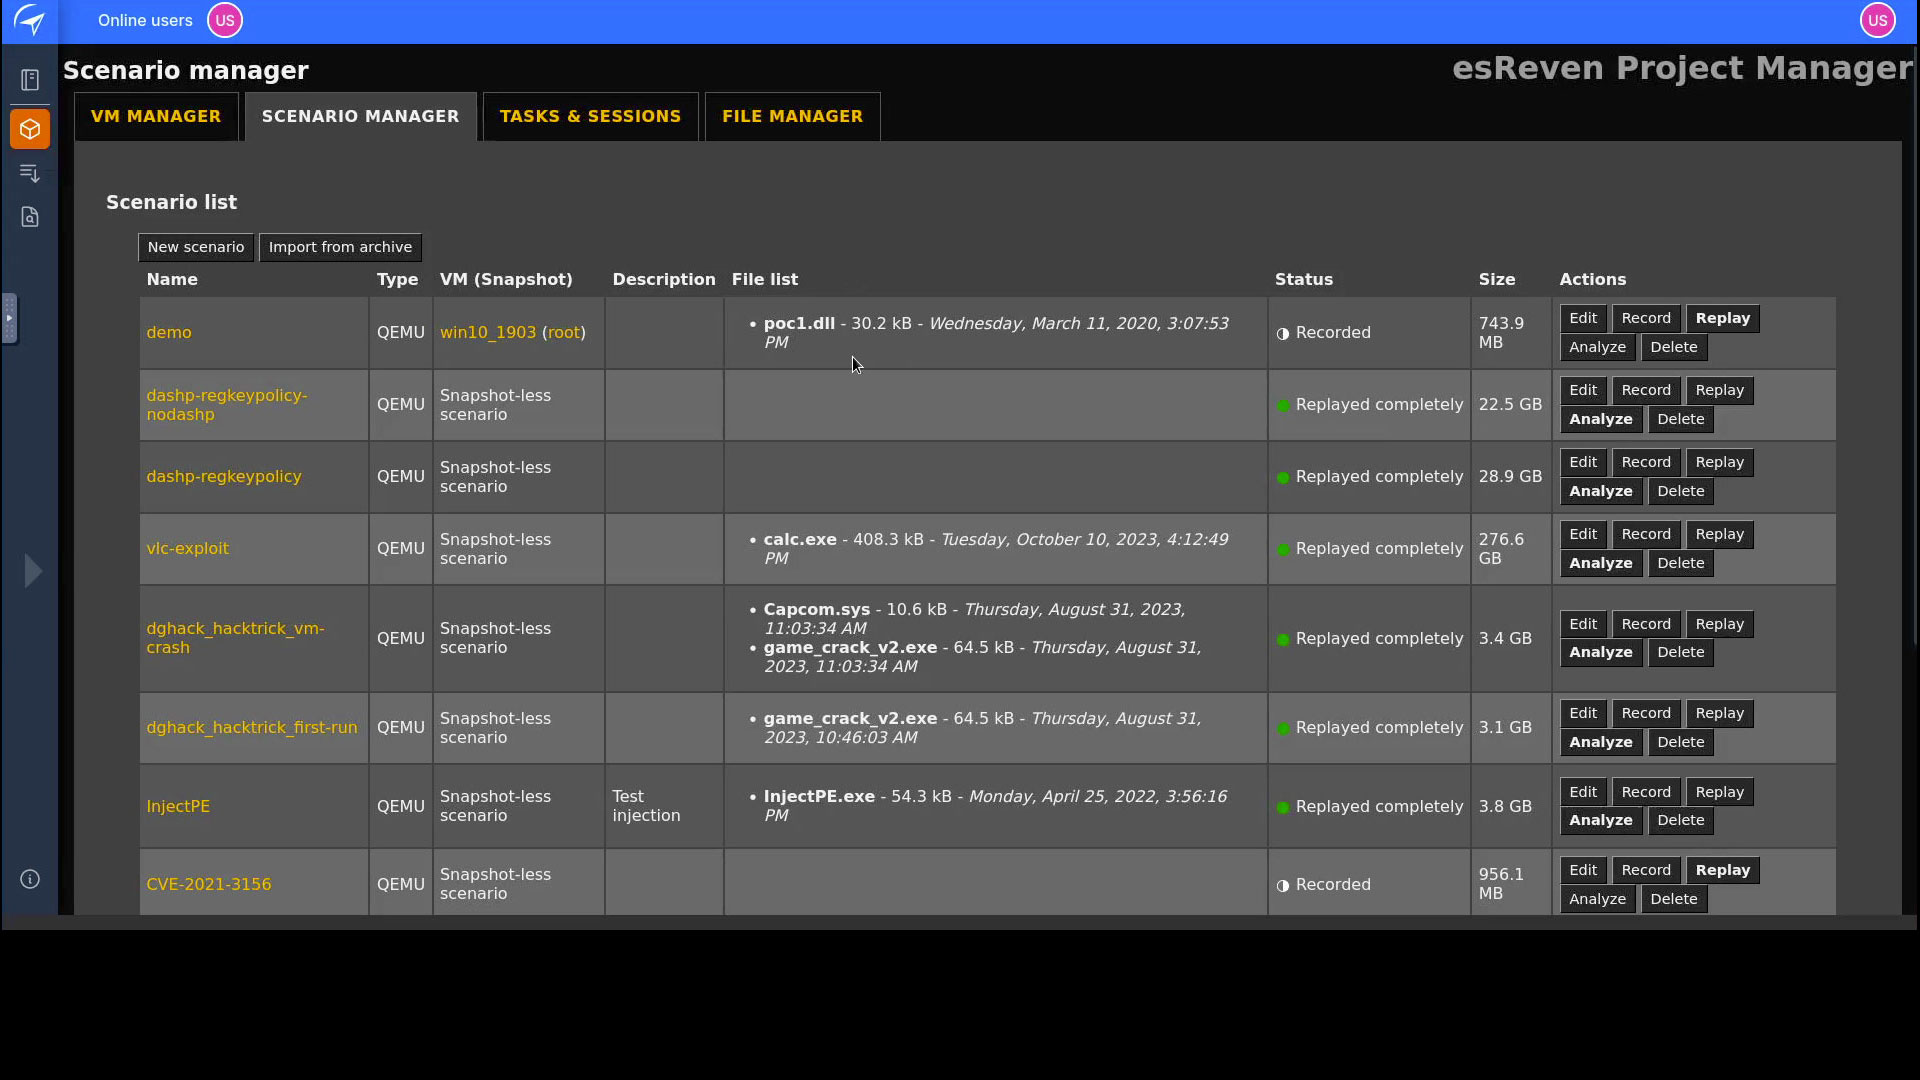Open the InjectPE scenario link
This screenshot has height=1080, width=1920.
coord(178,807)
